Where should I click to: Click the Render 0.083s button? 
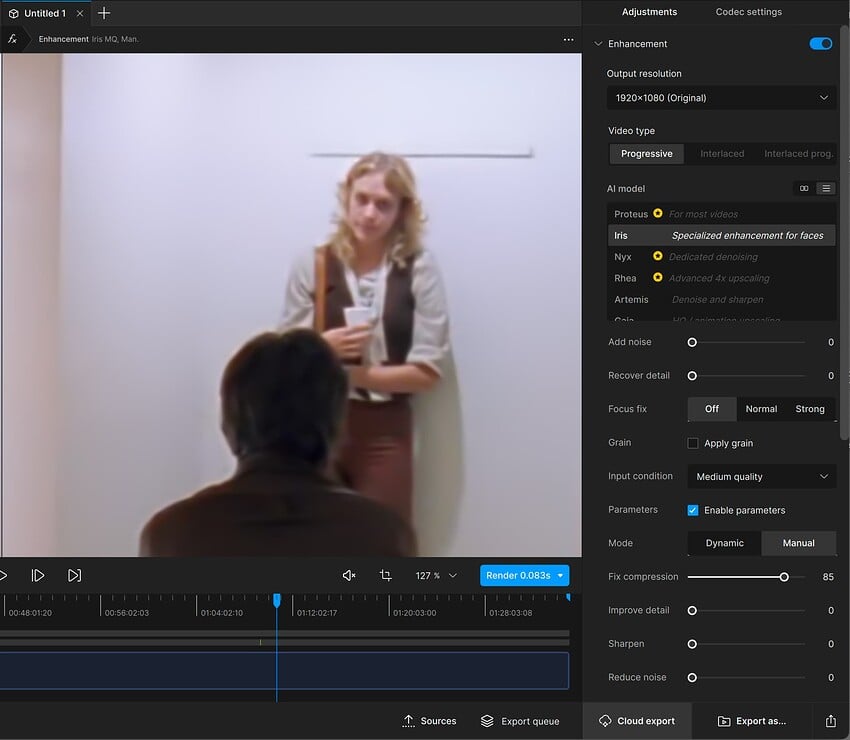click(518, 575)
